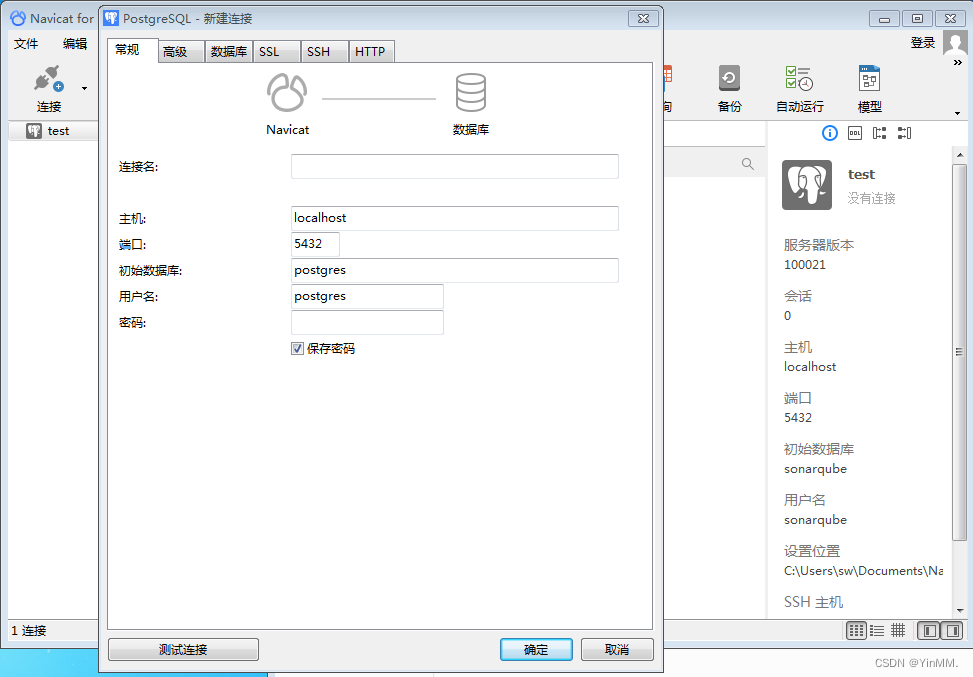Switch to list view in status bar
The width and height of the screenshot is (973, 677).
(877, 631)
